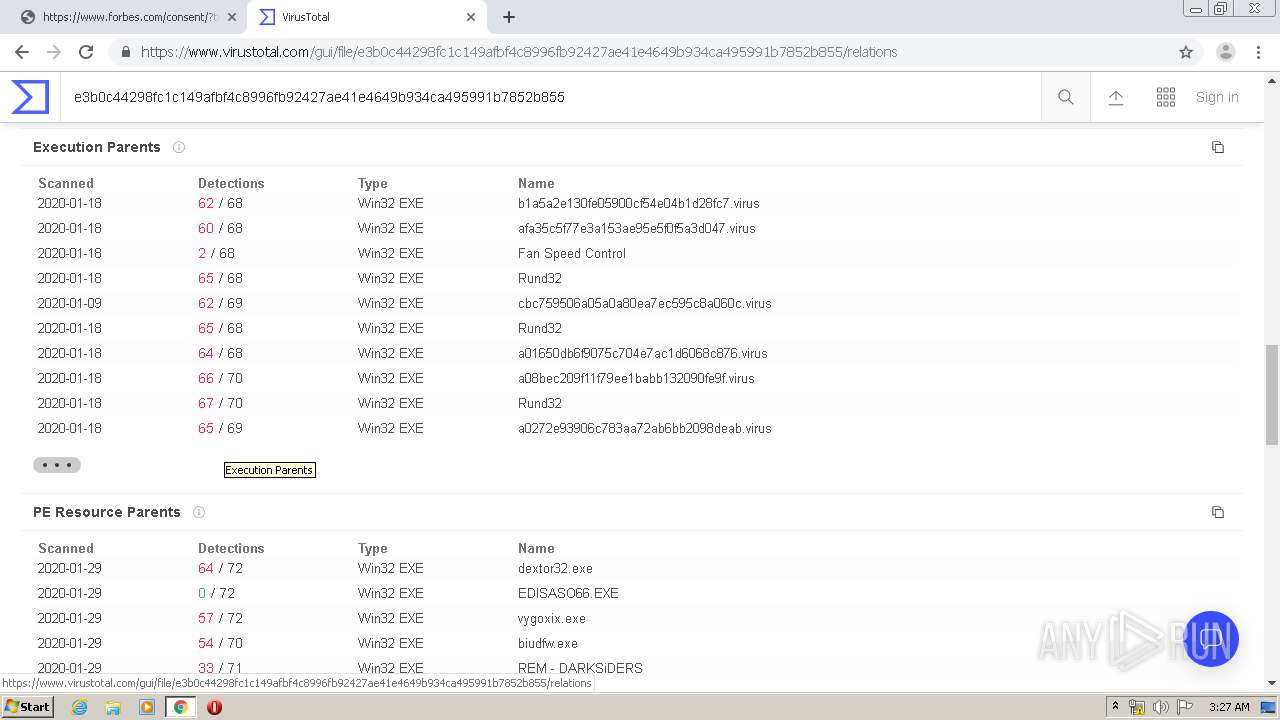Close the Forbes consent tab

pyautogui.click(x=232, y=17)
